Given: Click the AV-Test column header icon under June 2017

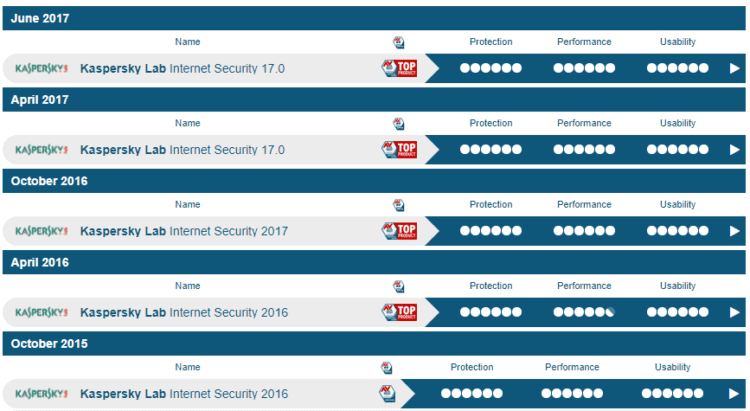Looking at the screenshot, I should click(x=398, y=42).
